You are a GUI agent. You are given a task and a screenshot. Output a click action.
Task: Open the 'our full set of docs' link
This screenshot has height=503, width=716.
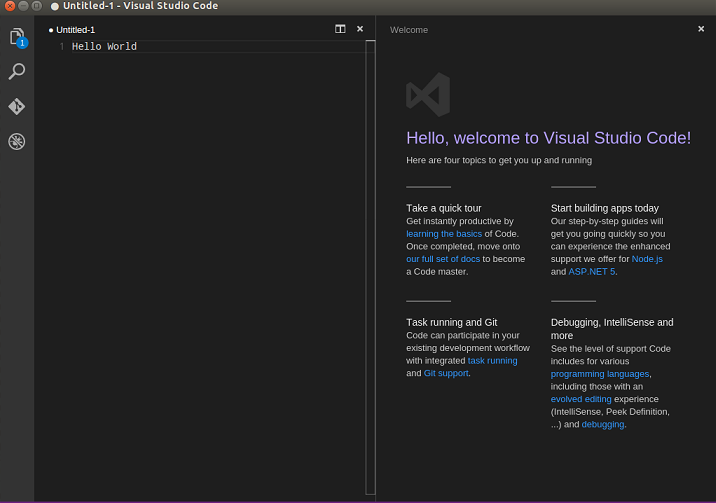coord(443,259)
